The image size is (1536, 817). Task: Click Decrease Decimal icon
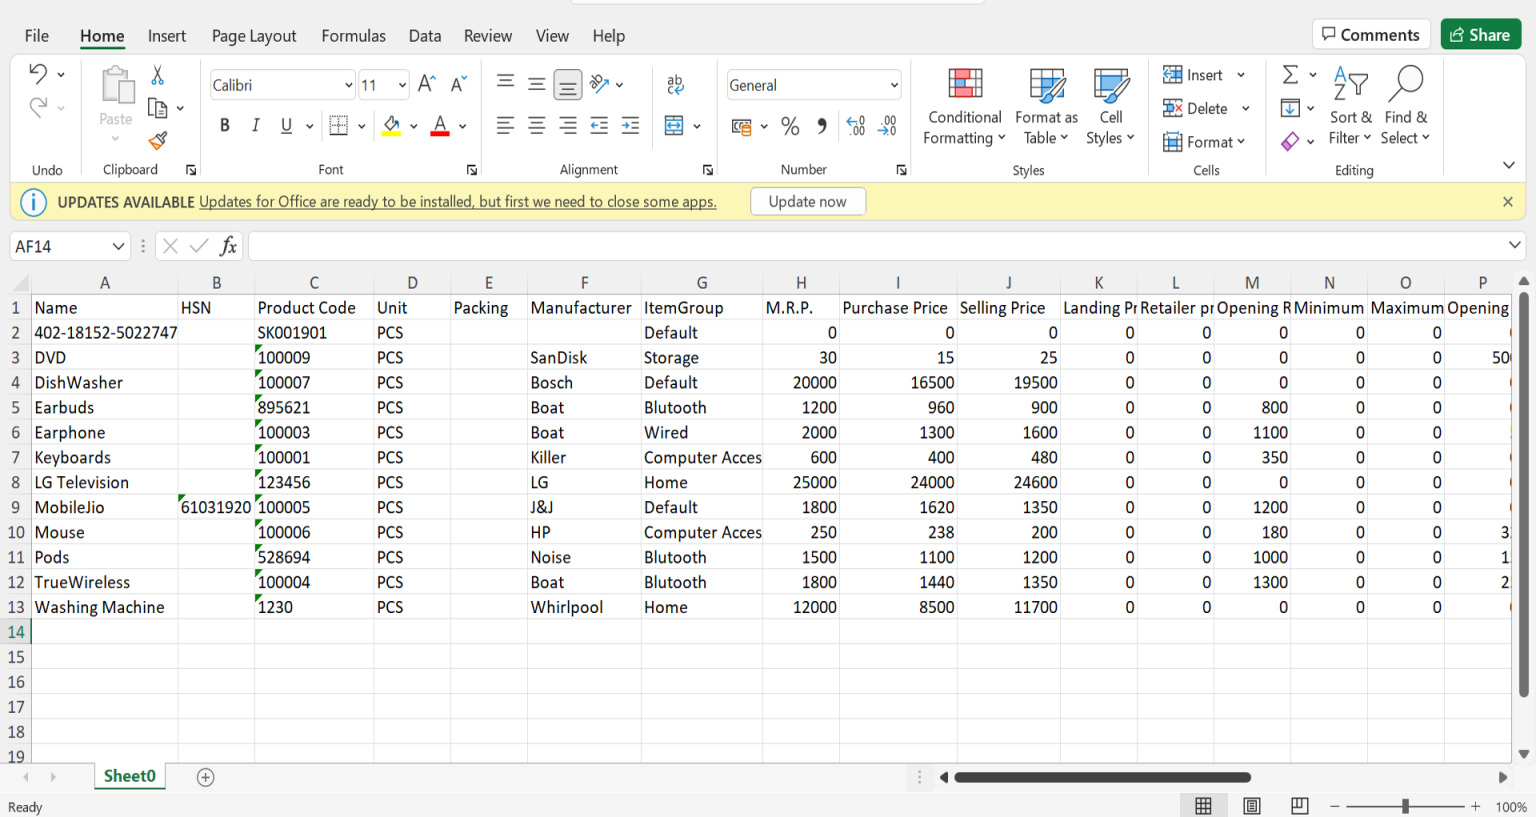tap(887, 126)
